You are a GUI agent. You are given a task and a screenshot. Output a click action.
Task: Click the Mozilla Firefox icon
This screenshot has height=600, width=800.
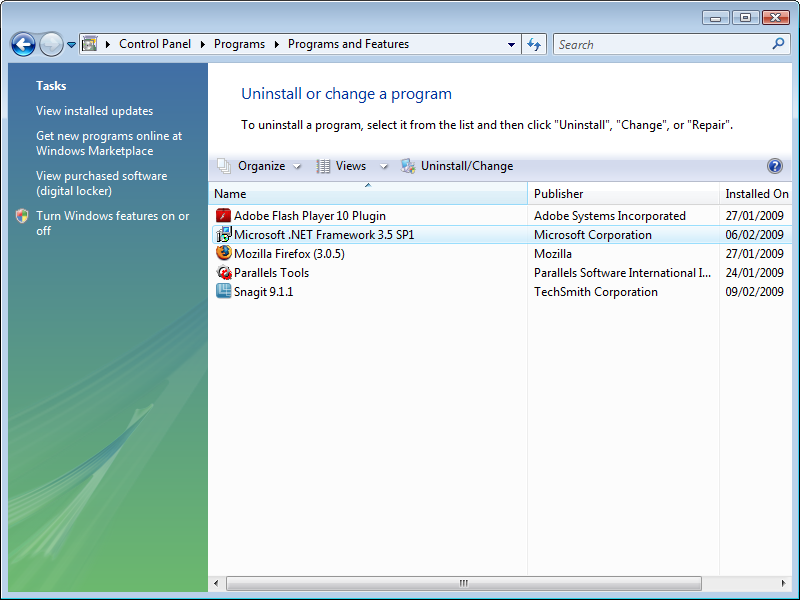tap(223, 254)
